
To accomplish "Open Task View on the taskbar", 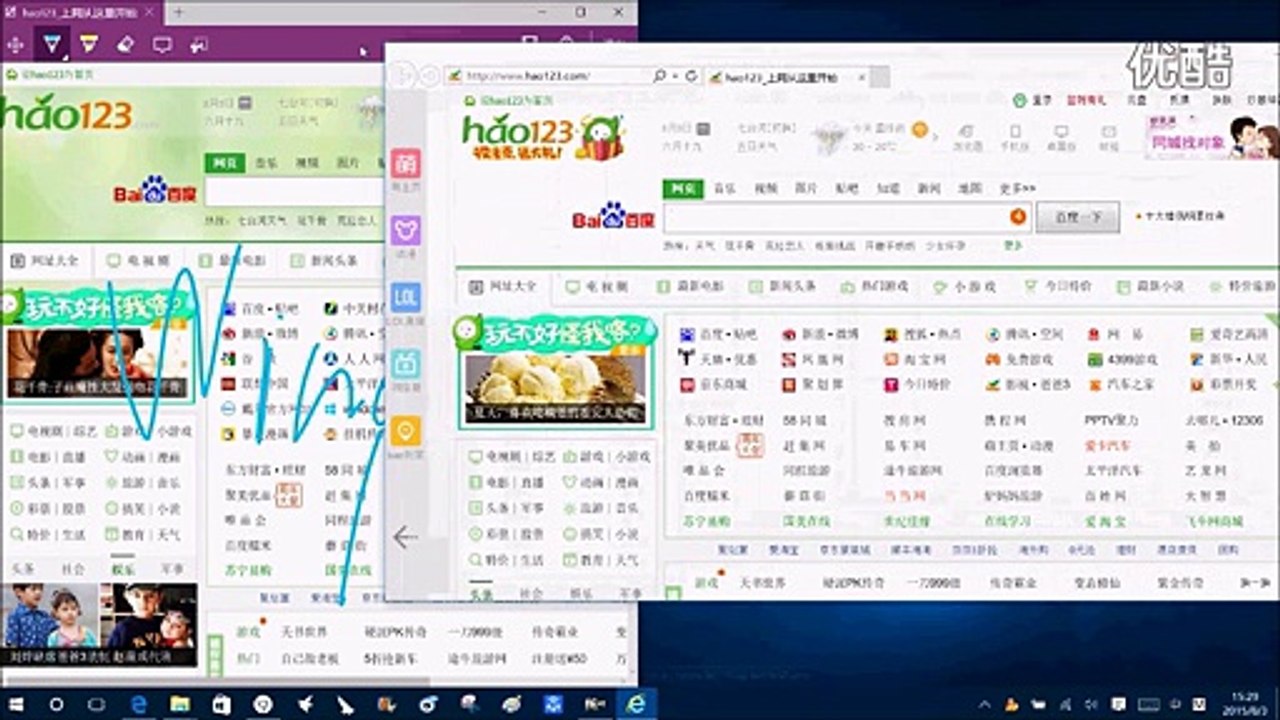I will [96, 704].
